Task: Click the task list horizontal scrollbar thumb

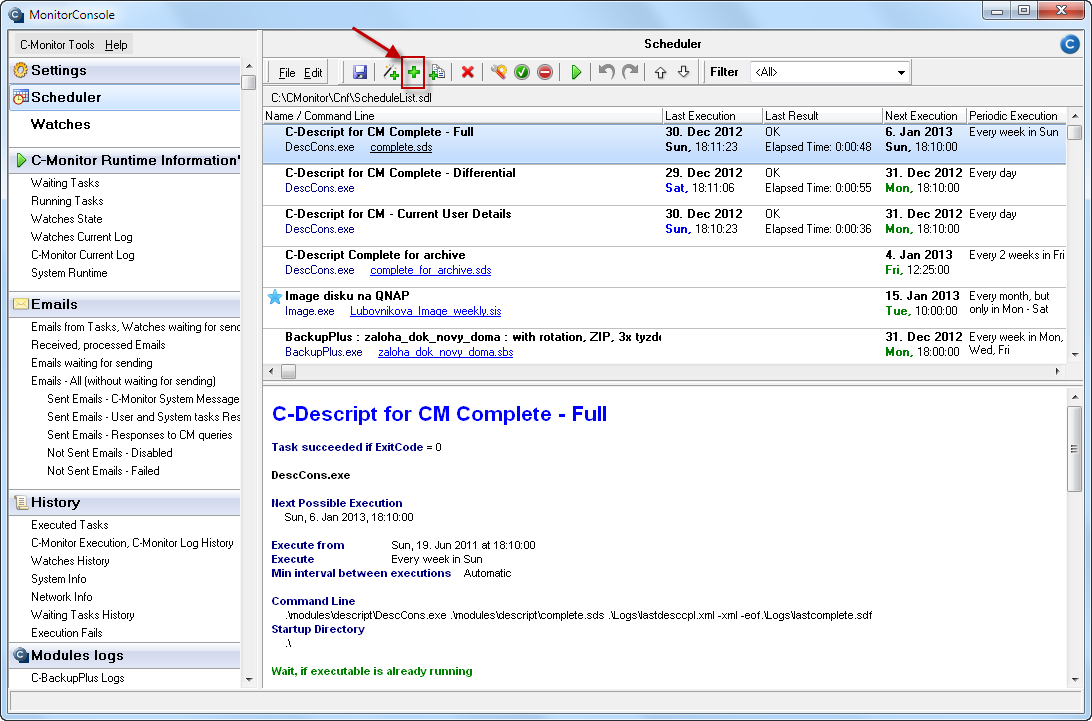Action: pyautogui.click(x=288, y=372)
